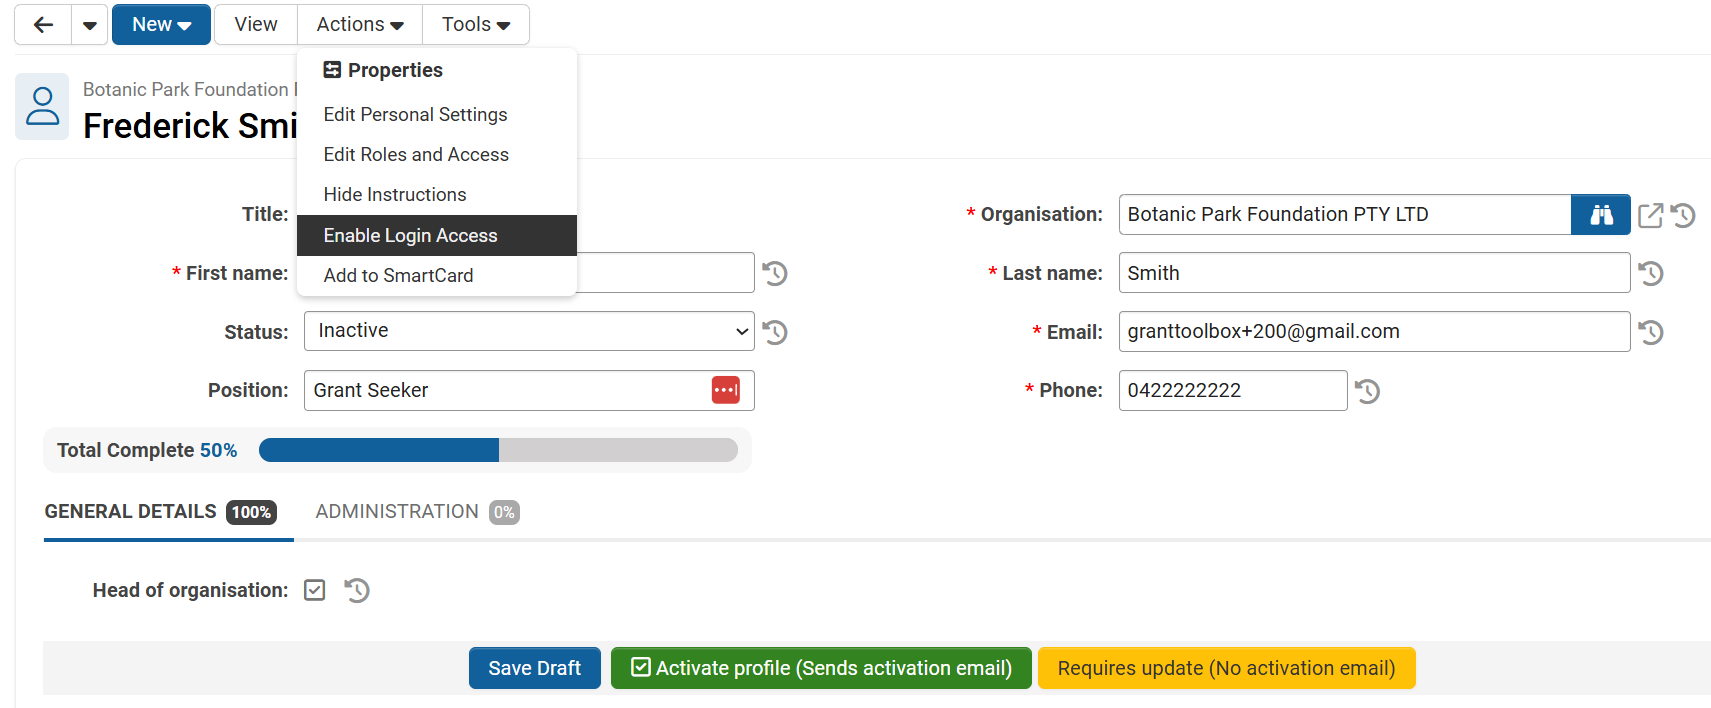The height and width of the screenshot is (708, 1711).
Task: Click history icon beside Status dropdown
Action: (x=775, y=332)
